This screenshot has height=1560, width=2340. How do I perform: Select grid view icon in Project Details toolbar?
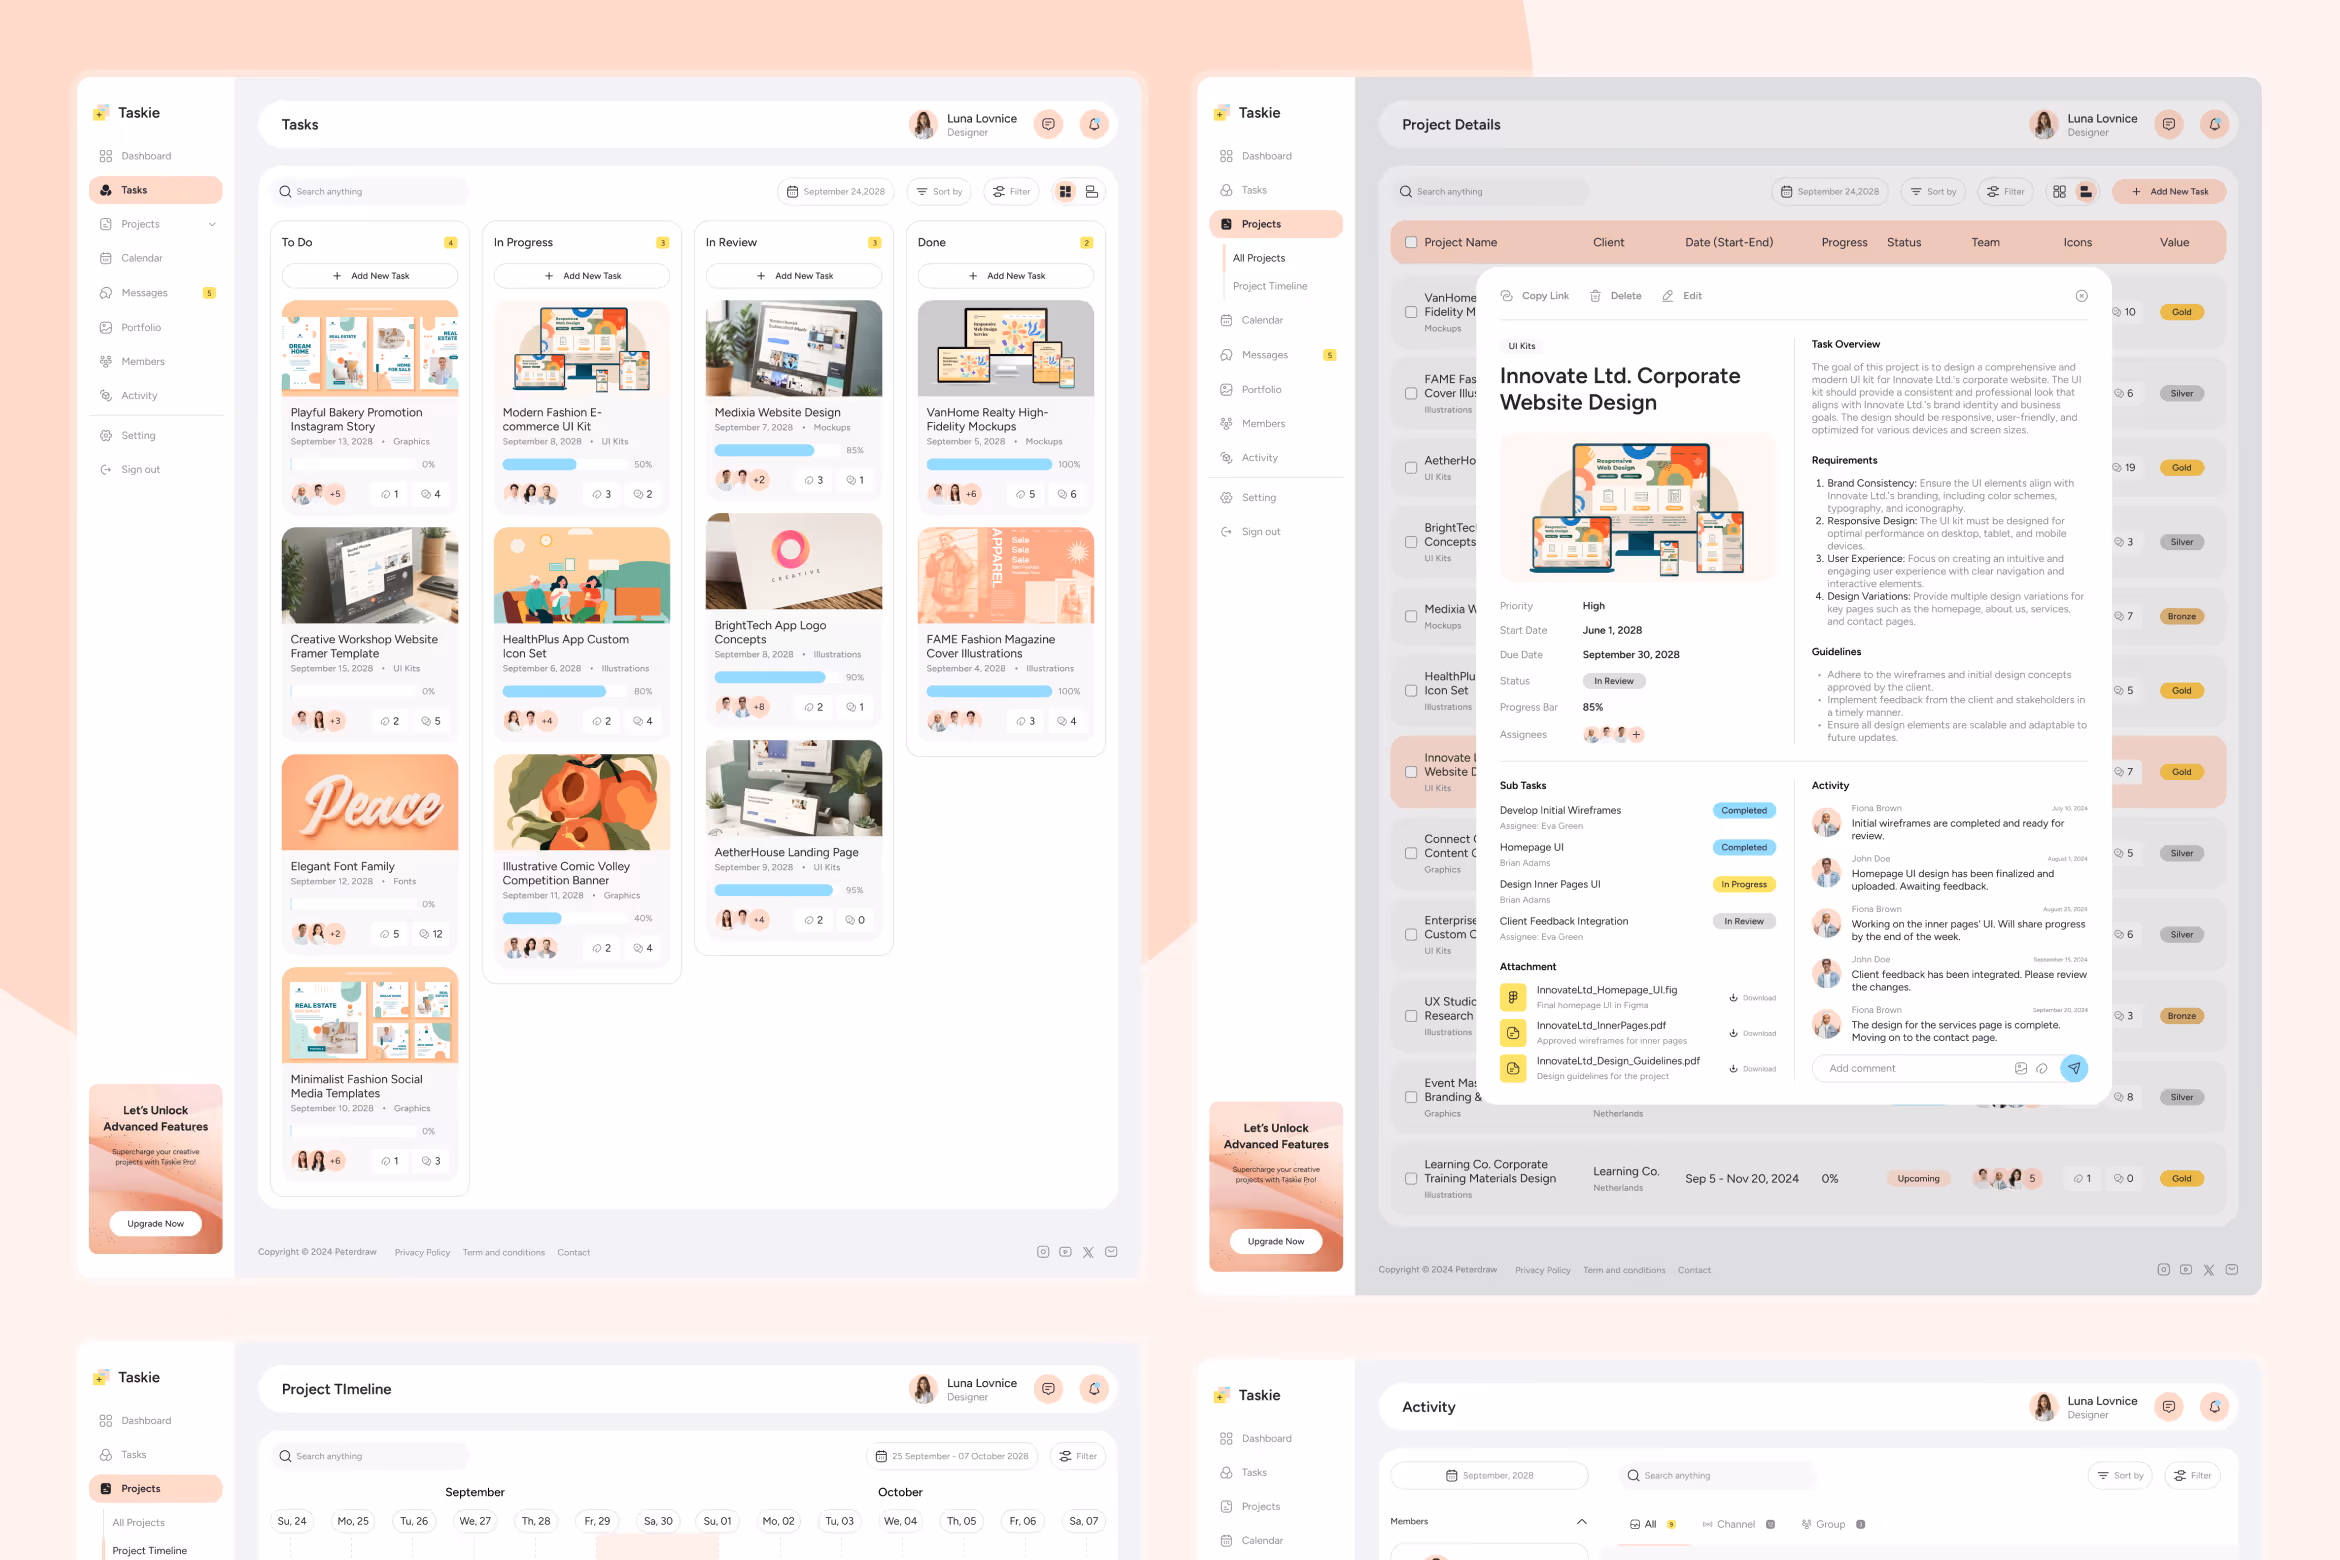[x=2059, y=192]
